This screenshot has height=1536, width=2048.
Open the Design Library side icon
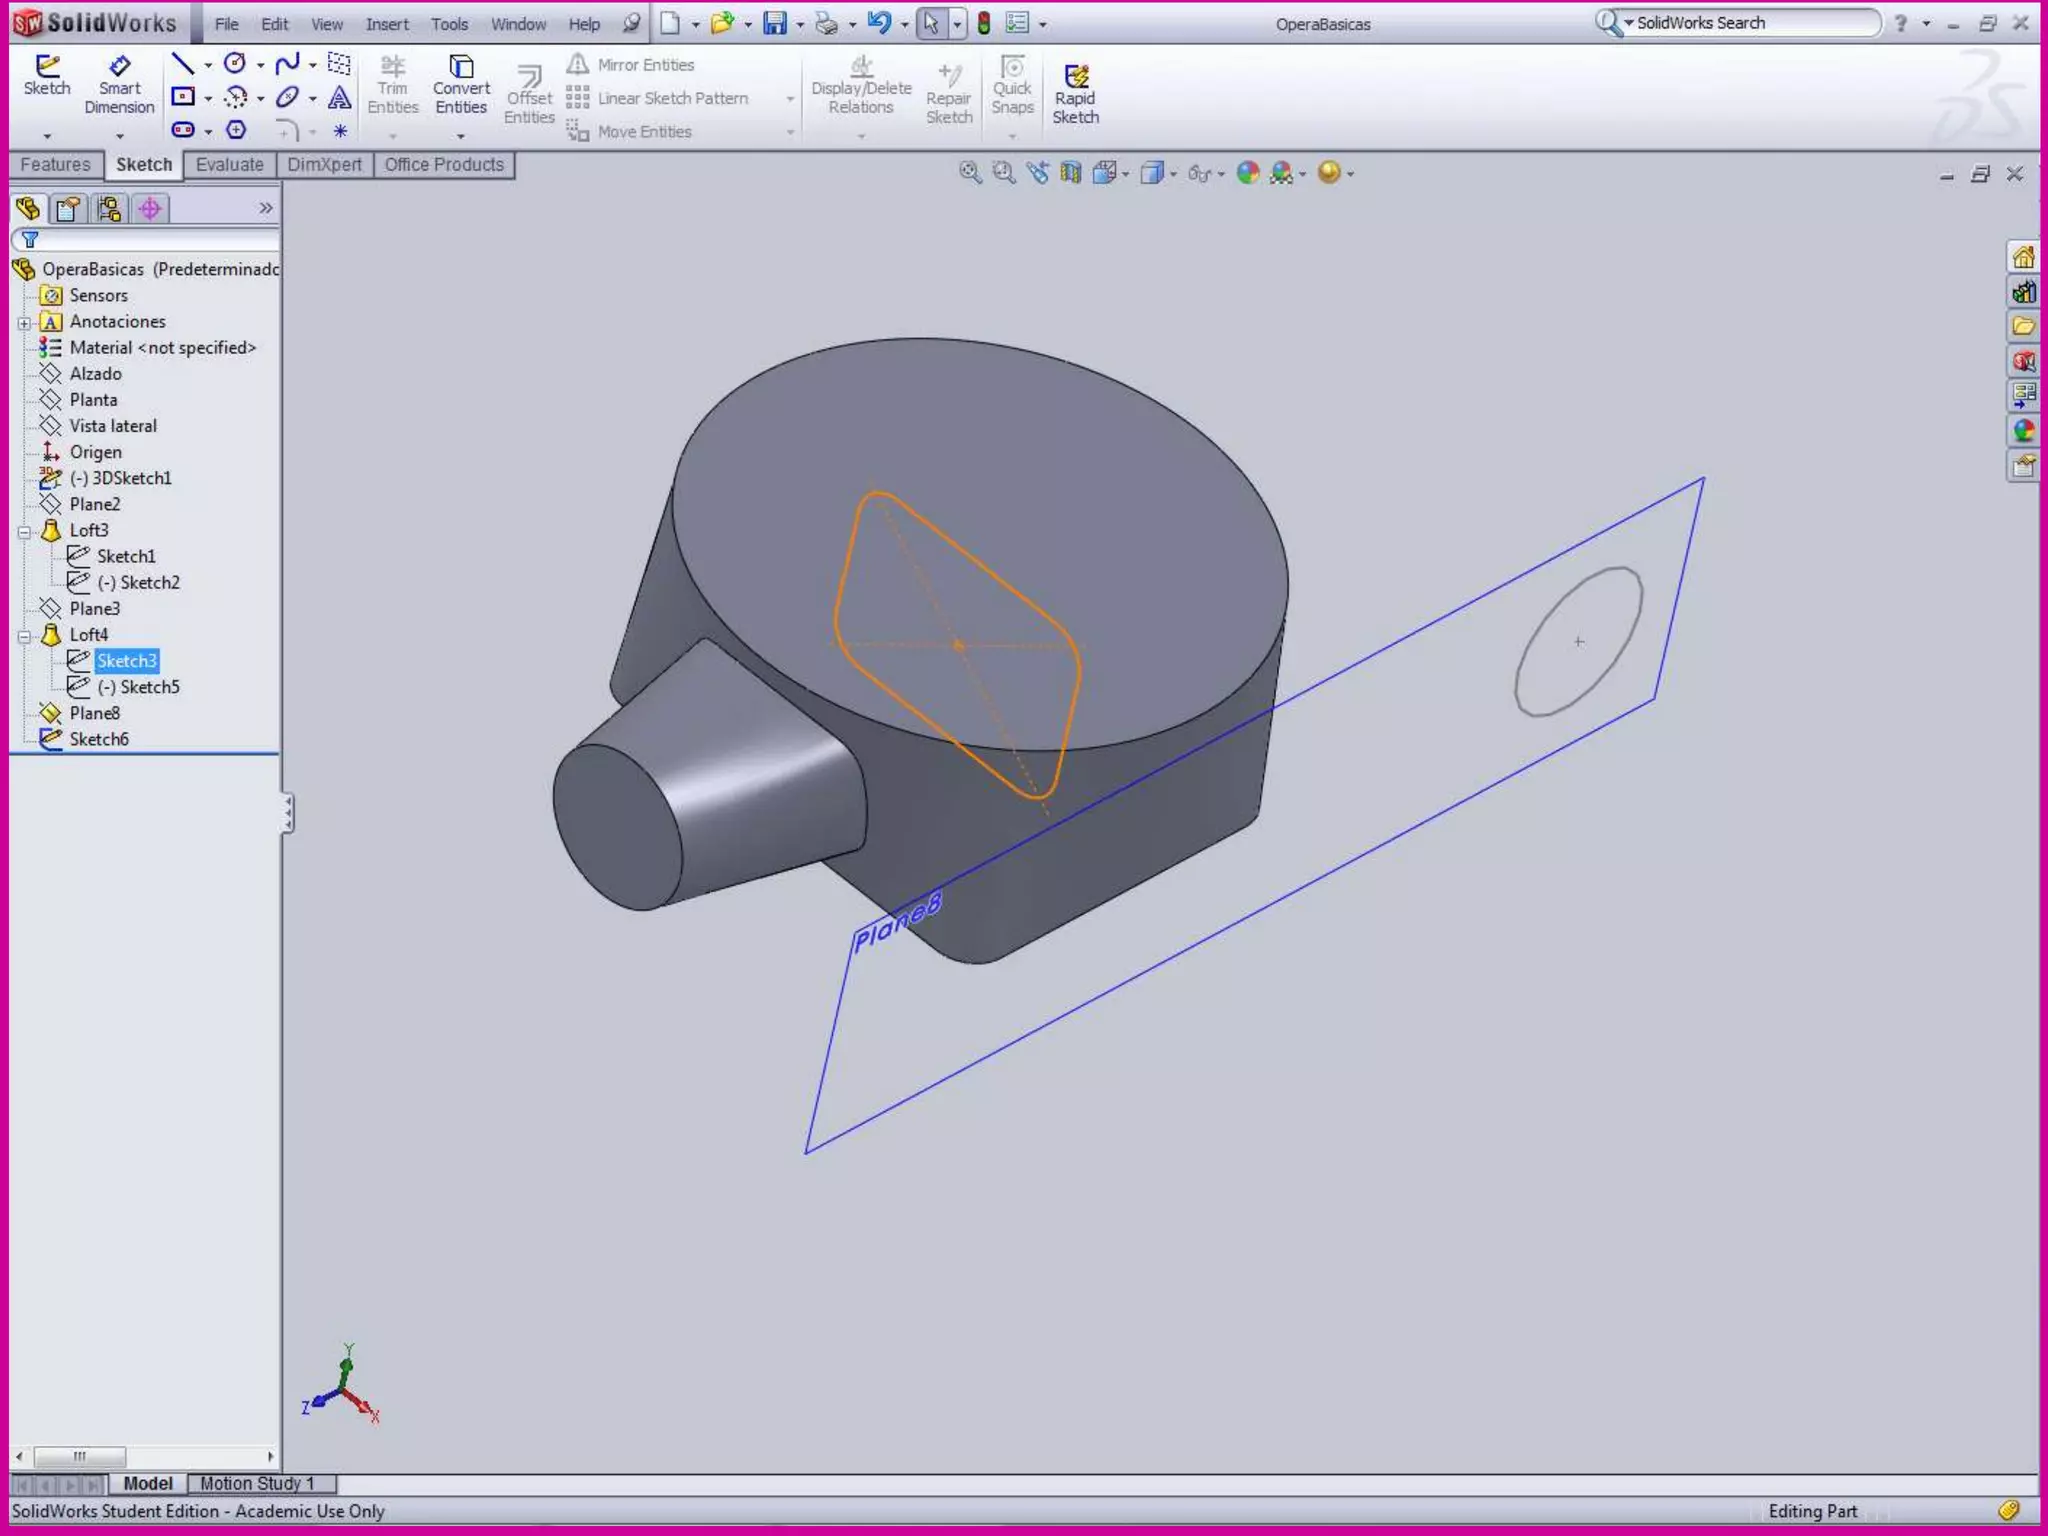click(2023, 292)
